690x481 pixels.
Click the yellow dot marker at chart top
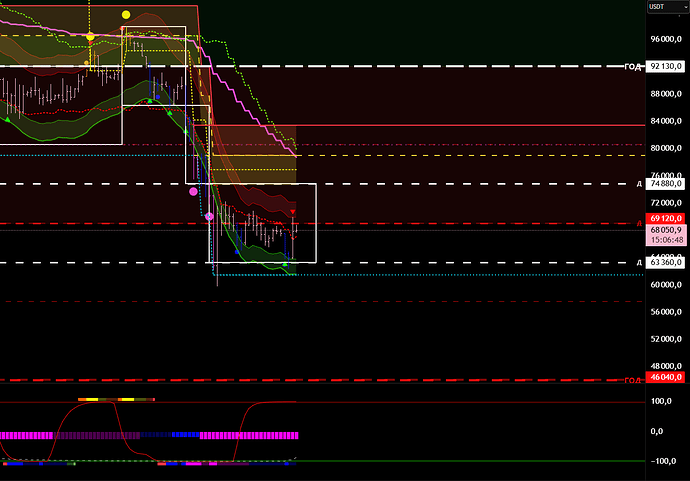tap(126, 15)
